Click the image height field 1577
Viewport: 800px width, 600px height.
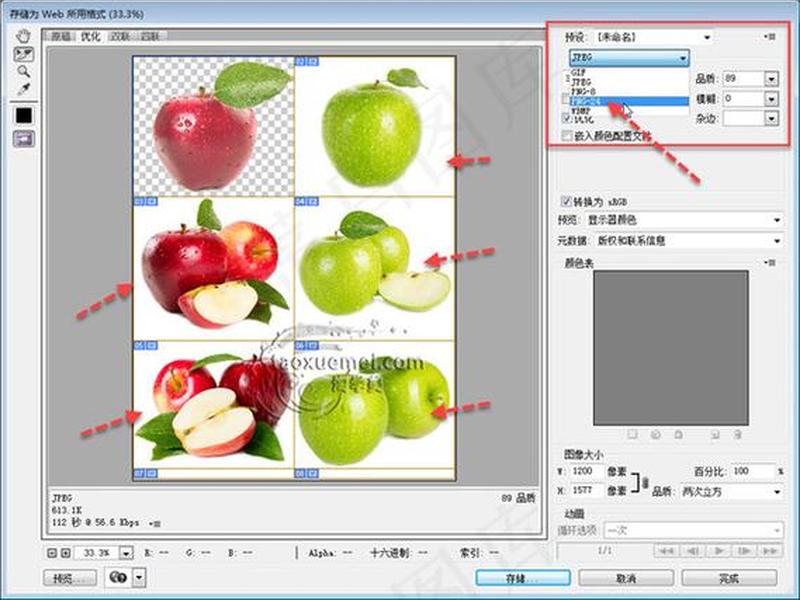tap(586, 490)
